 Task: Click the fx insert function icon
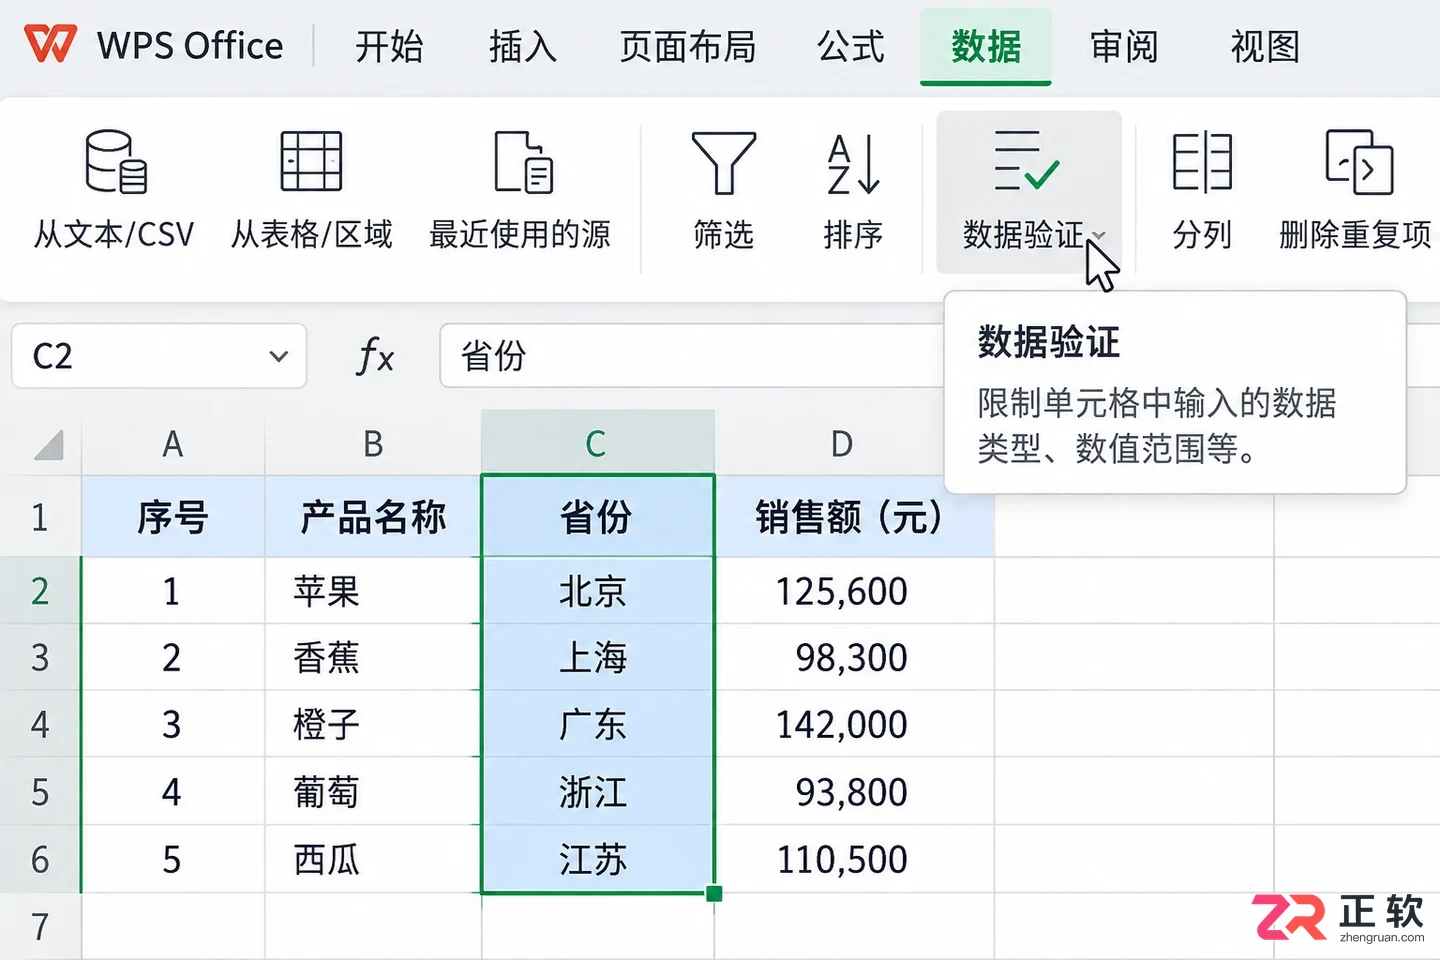click(375, 356)
